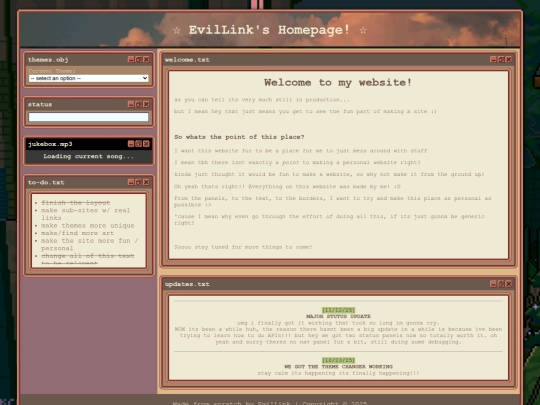
Task: Maximize the jukebox.mp3 panel
Action: pyautogui.click(x=138, y=144)
